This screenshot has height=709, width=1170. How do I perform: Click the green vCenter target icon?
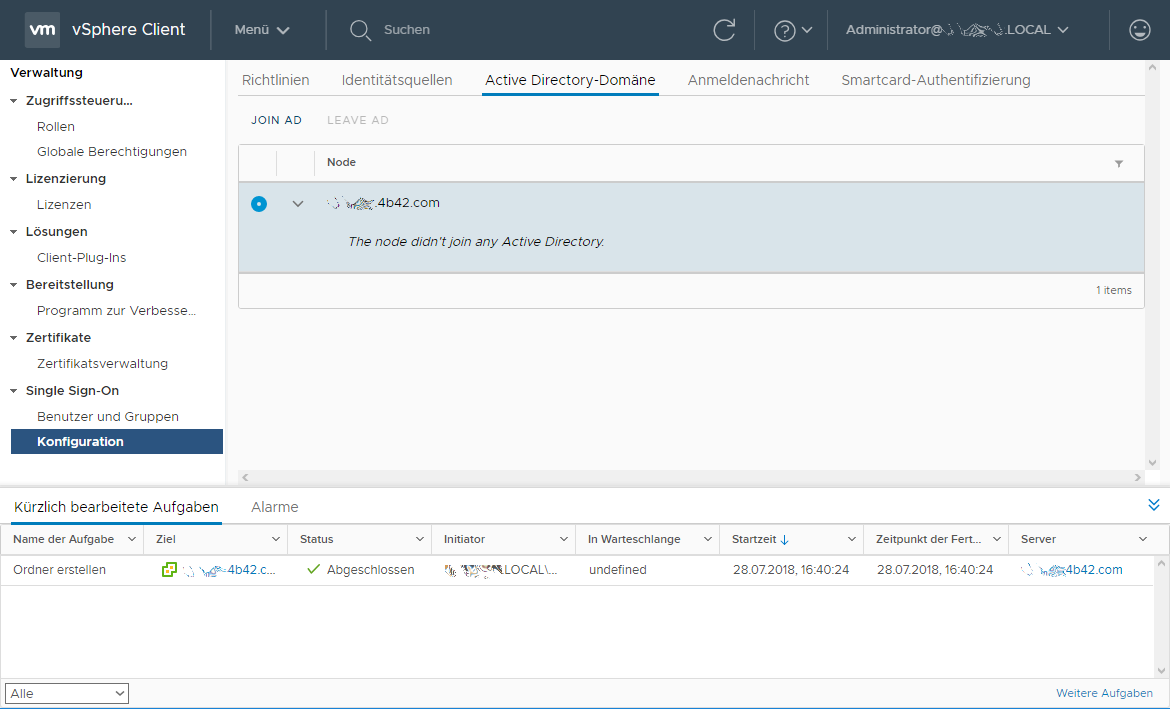pyautogui.click(x=169, y=569)
